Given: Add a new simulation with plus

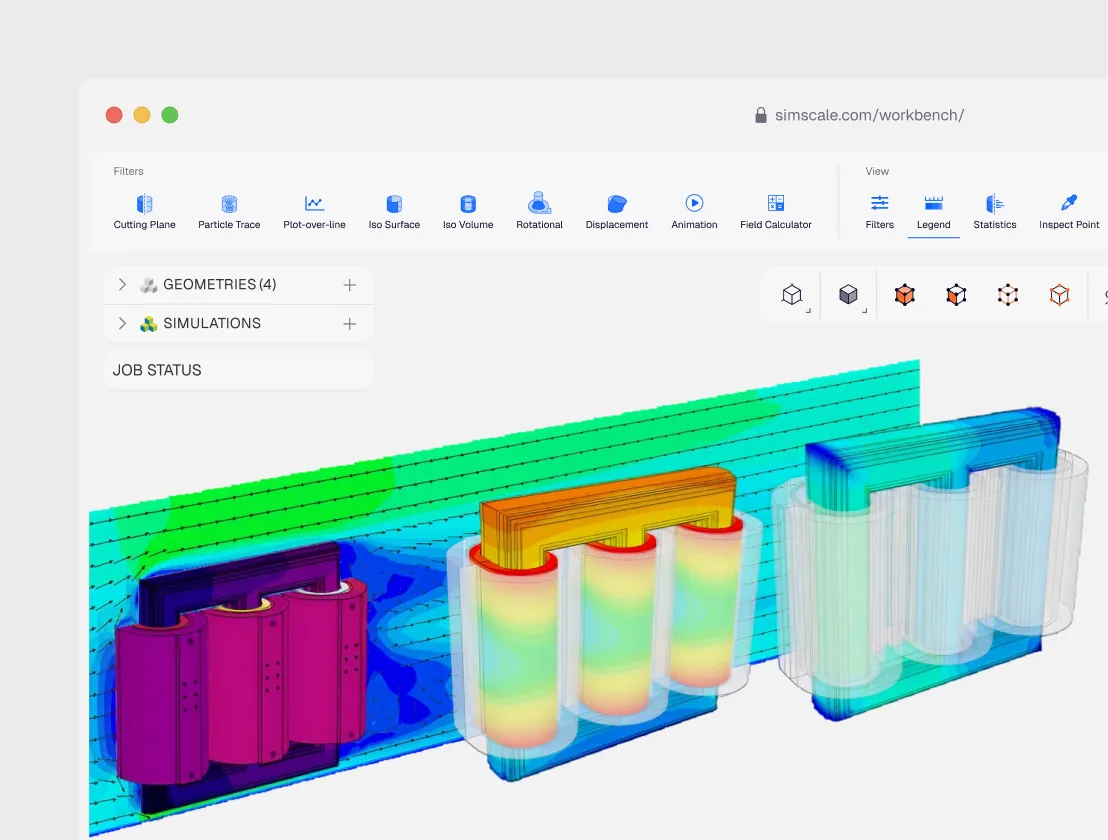Looking at the screenshot, I should click(x=349, y=324).
